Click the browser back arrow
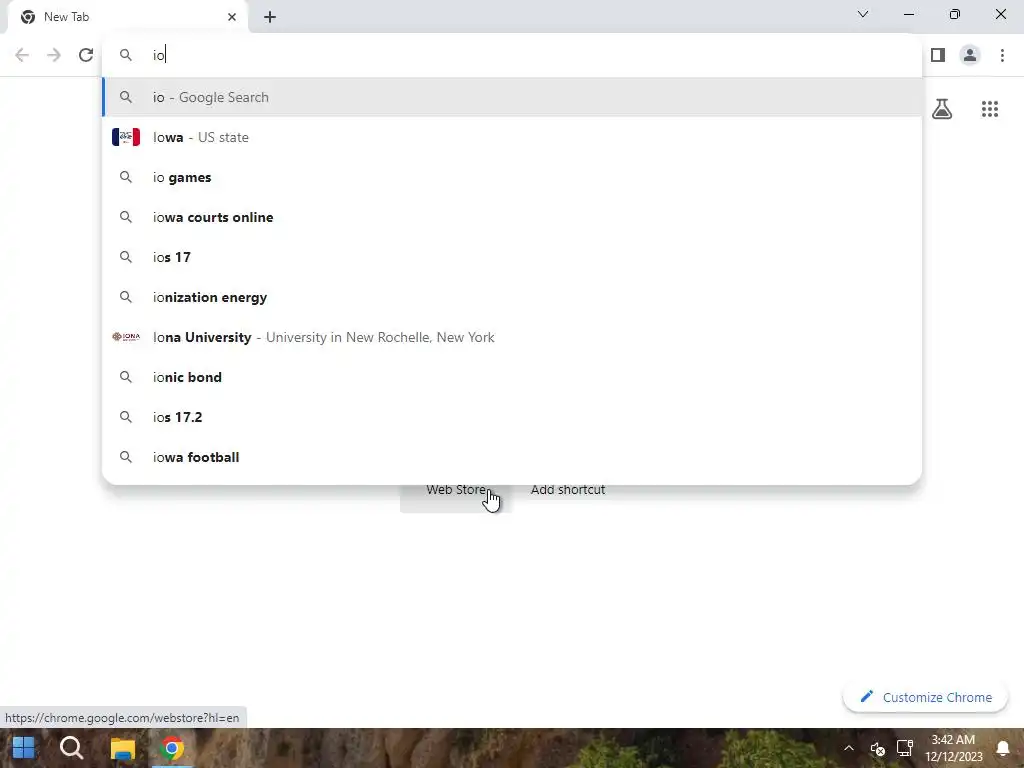The height and width of the screenshot is (768, 1024). point(22,55)
